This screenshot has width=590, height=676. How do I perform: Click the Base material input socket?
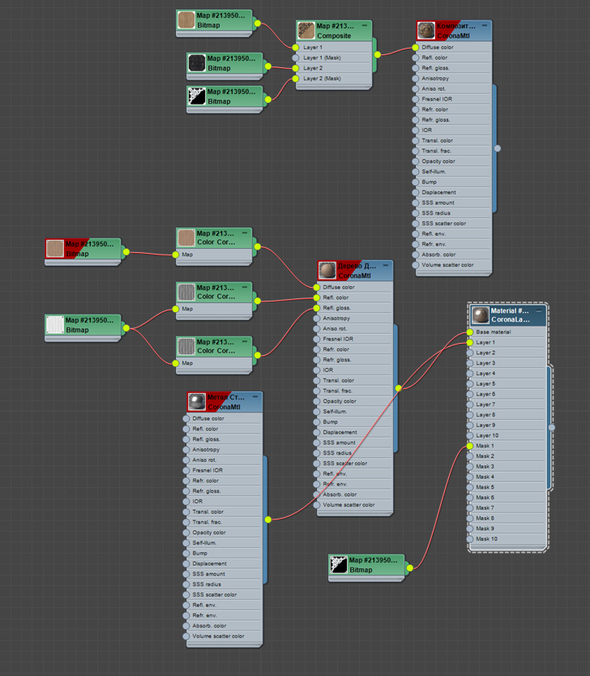click(x=470, y=332)
